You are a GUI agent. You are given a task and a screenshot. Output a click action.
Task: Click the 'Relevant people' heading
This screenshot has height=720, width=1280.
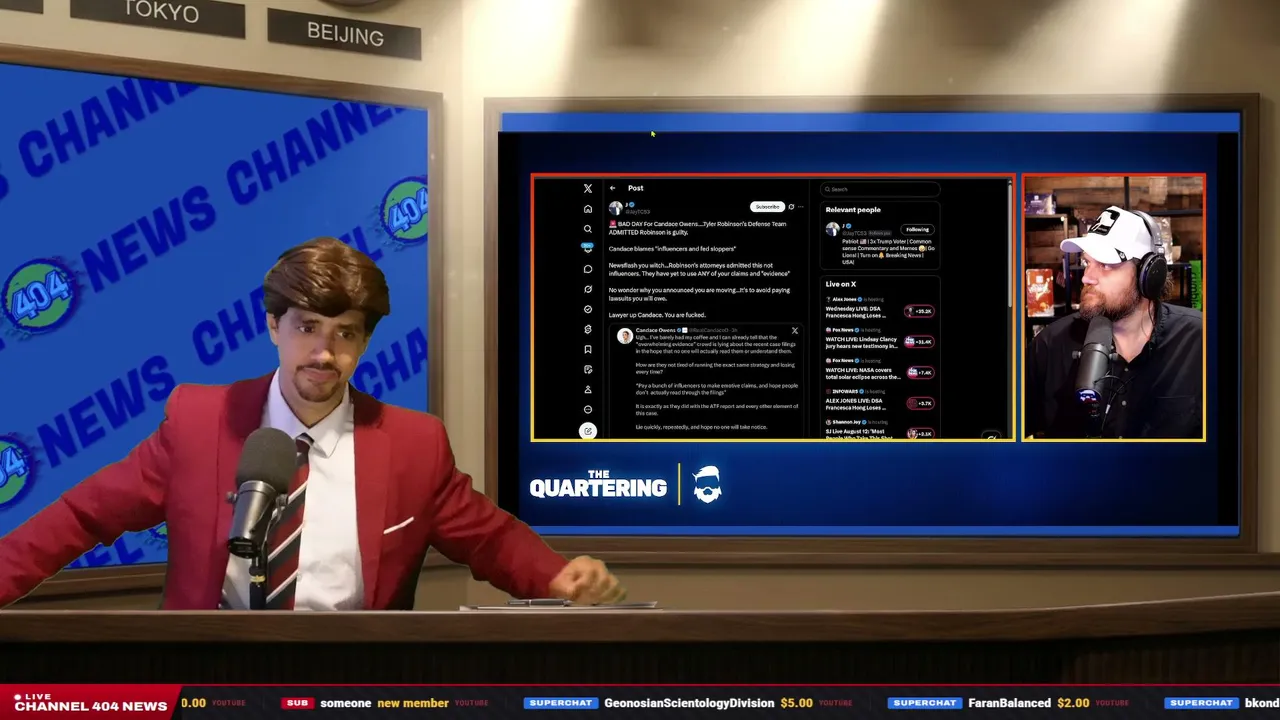[x=853, y=210]
